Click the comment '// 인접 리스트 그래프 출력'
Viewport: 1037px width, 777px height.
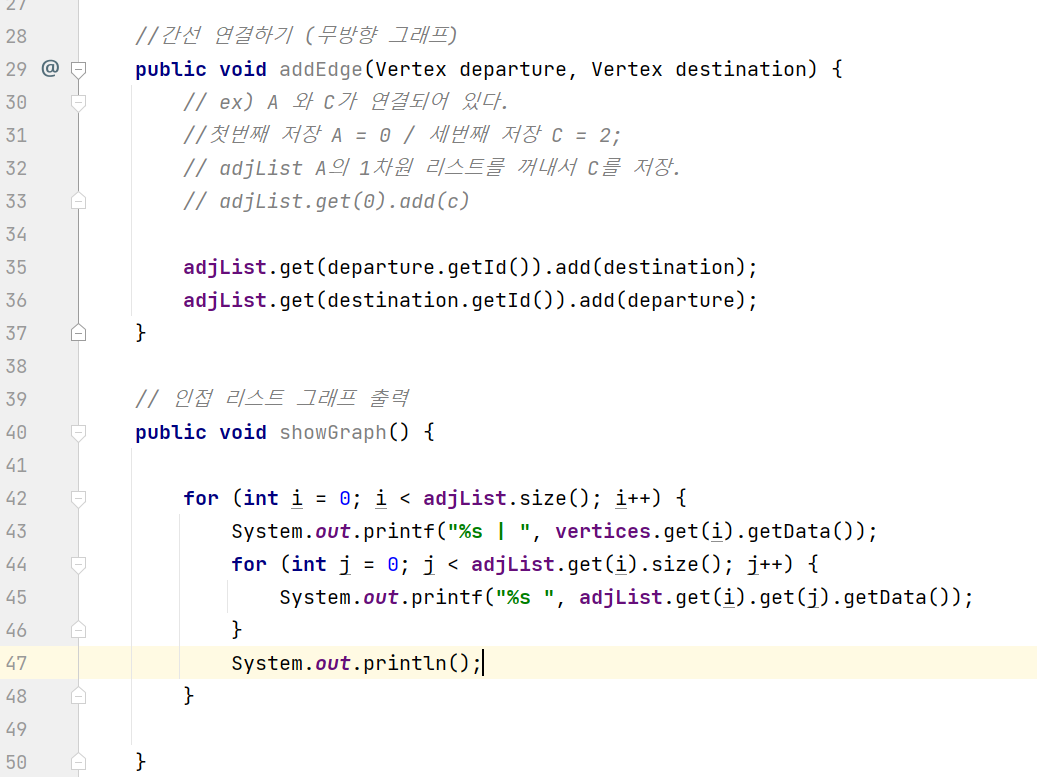tap(272, 399)
